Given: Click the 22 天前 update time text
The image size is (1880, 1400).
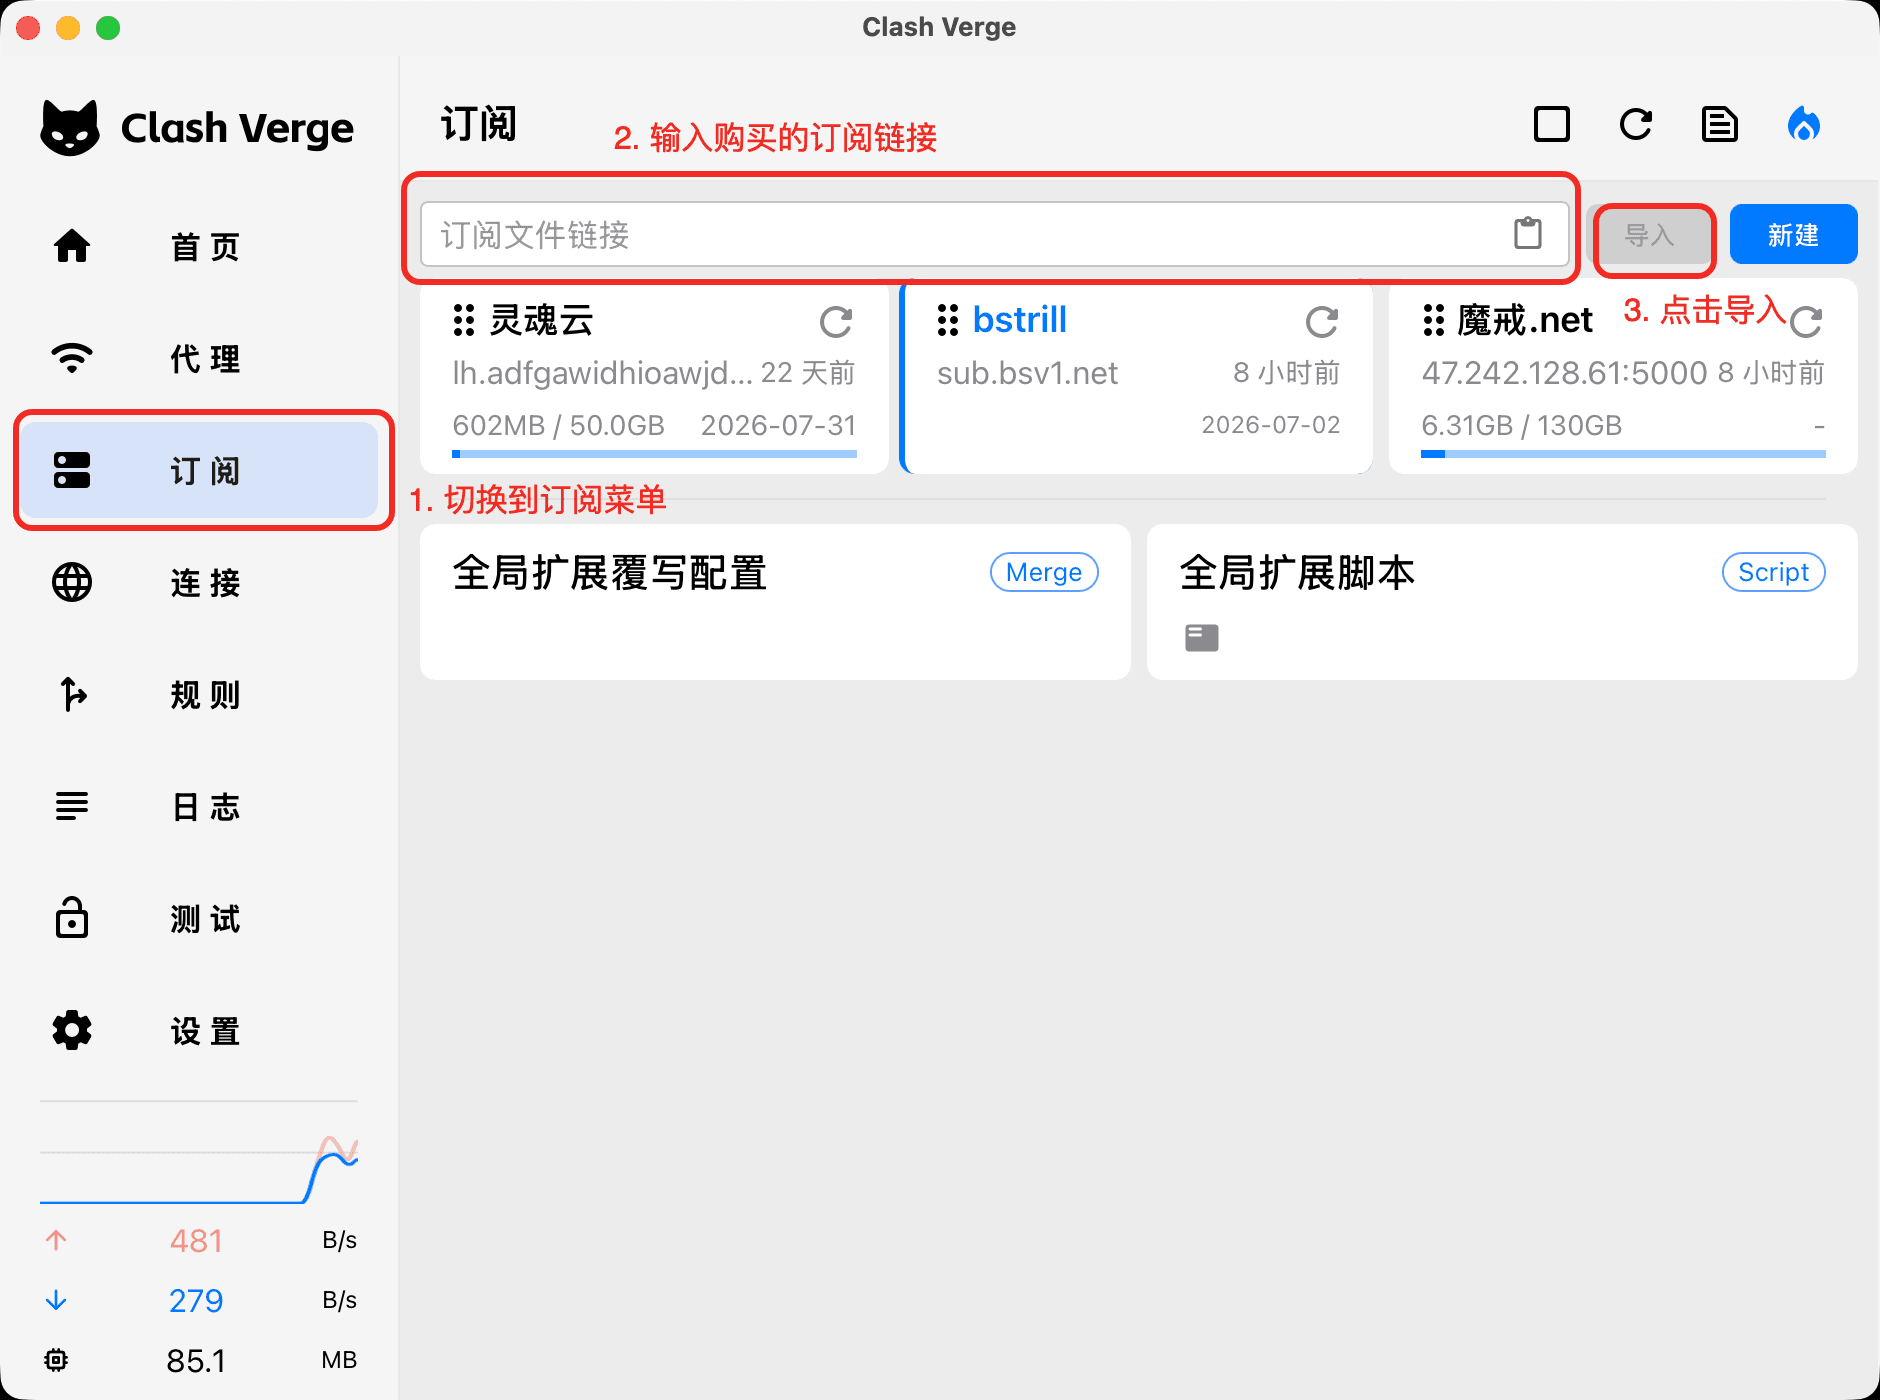Looking at the screenshot, I should tap(808, 373).
